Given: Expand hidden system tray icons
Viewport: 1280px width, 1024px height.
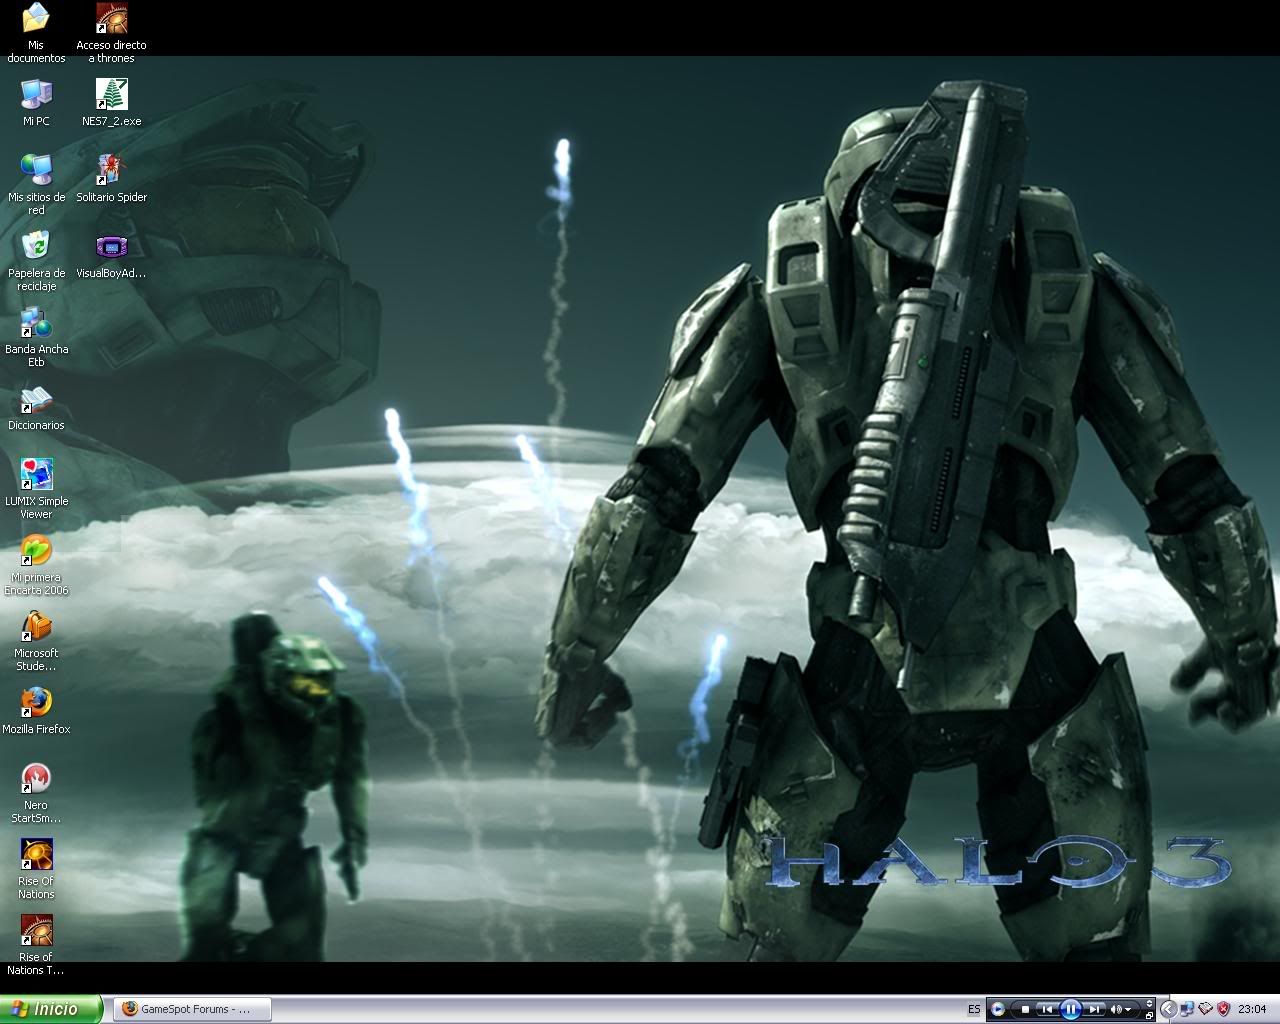Looking at the screenshot, I should pyautogui.click(x=1168, y=1009).
